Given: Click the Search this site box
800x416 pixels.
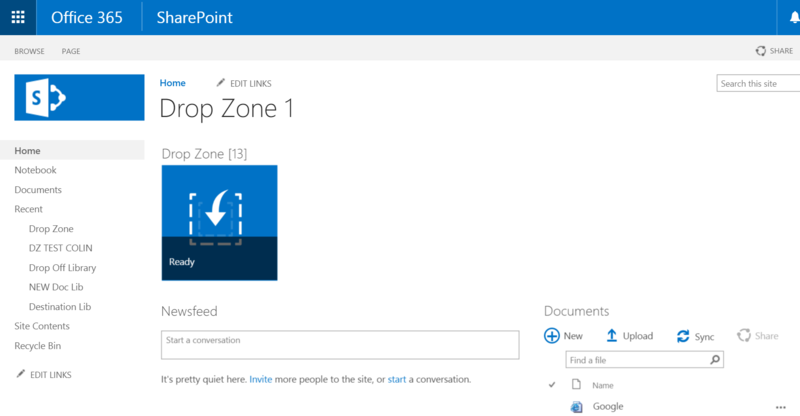Looking at the screenshot, I should [x=758, y=84].
